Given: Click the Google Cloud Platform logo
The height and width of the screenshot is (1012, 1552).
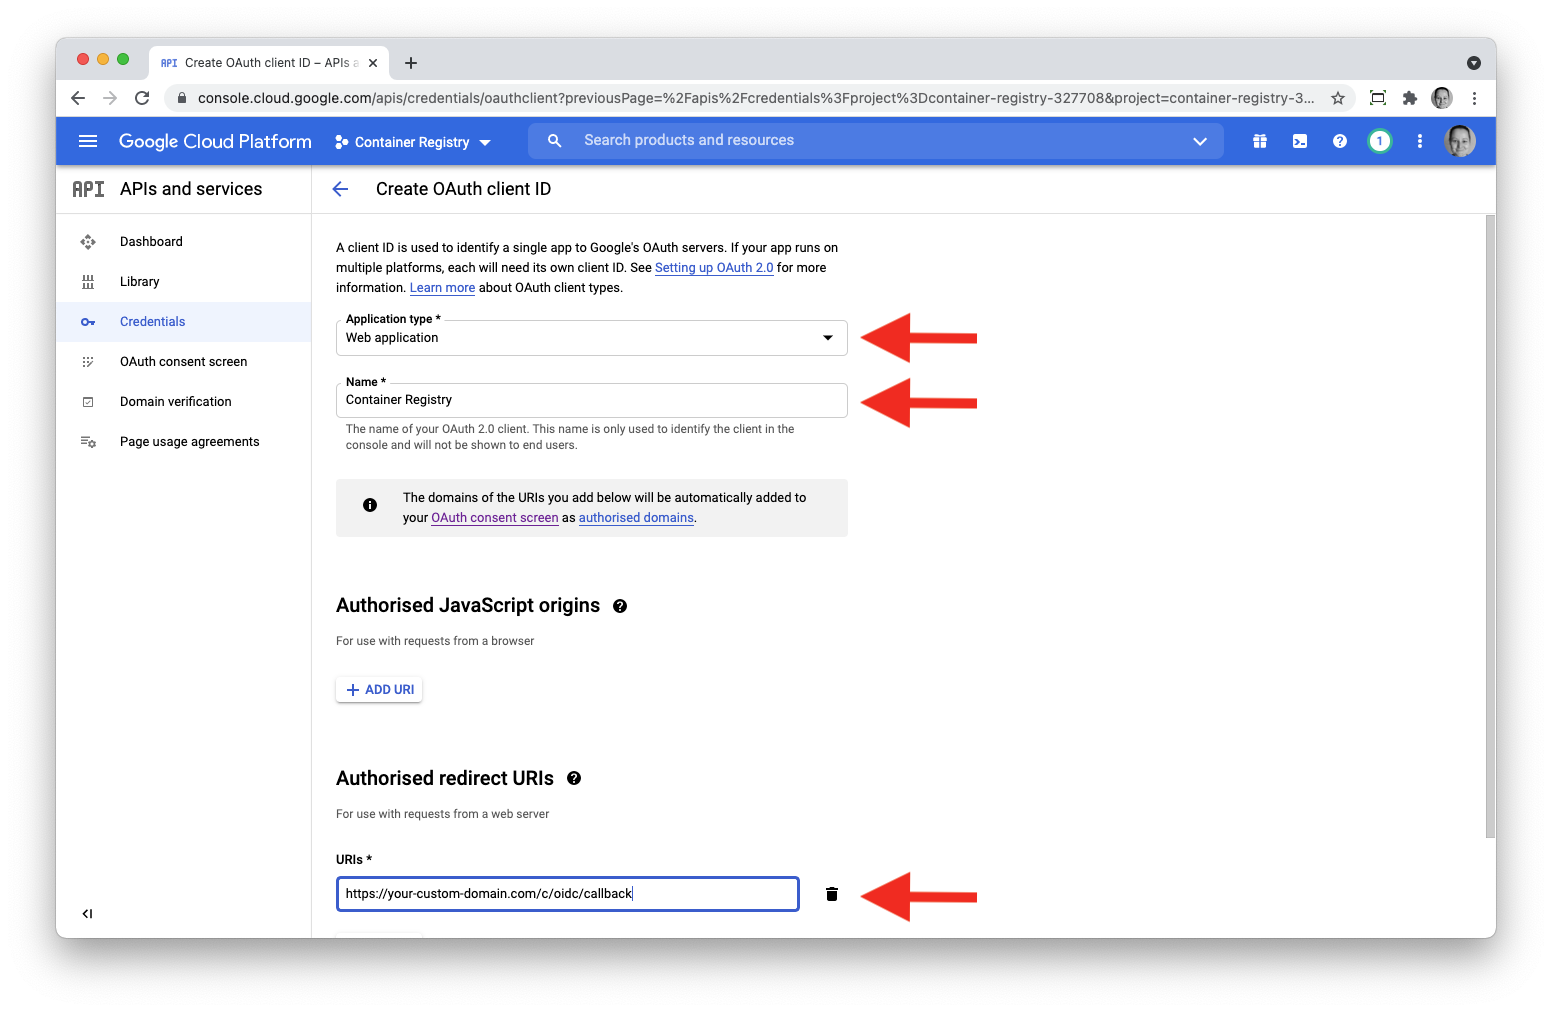Looking at the screenshot, I should [x=215, y=141].
